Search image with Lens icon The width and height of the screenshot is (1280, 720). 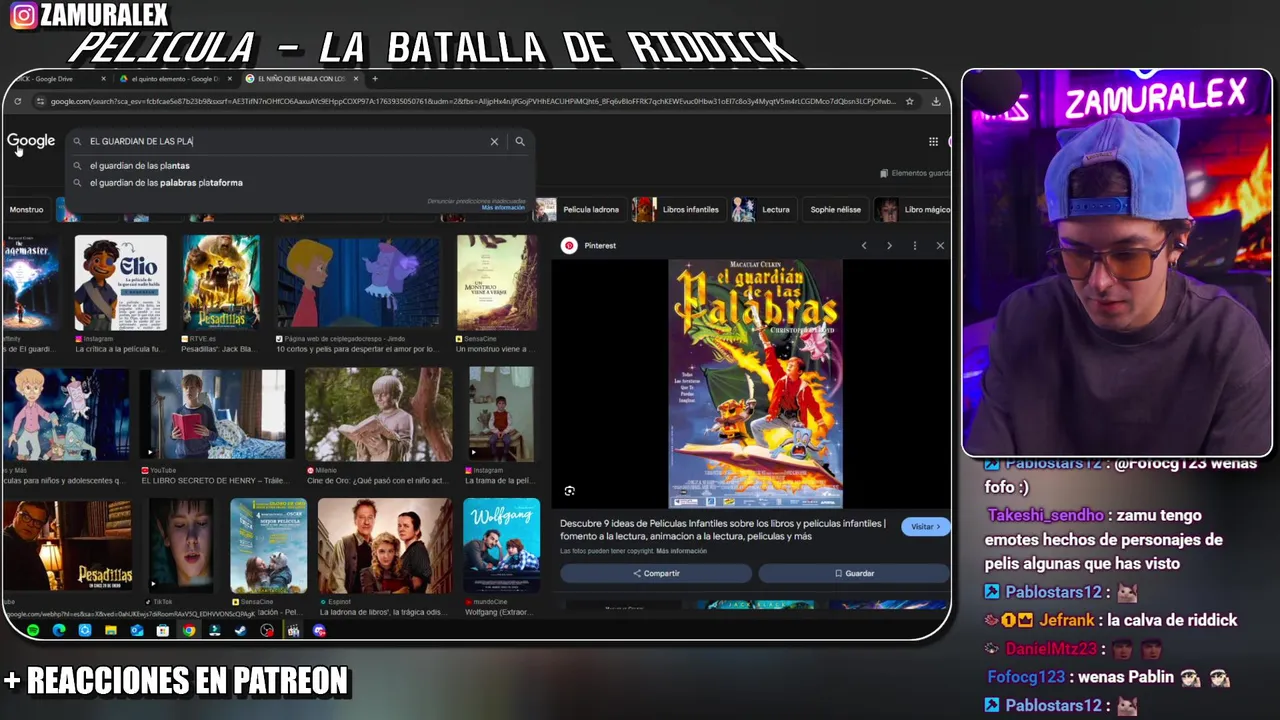(569, 491)
